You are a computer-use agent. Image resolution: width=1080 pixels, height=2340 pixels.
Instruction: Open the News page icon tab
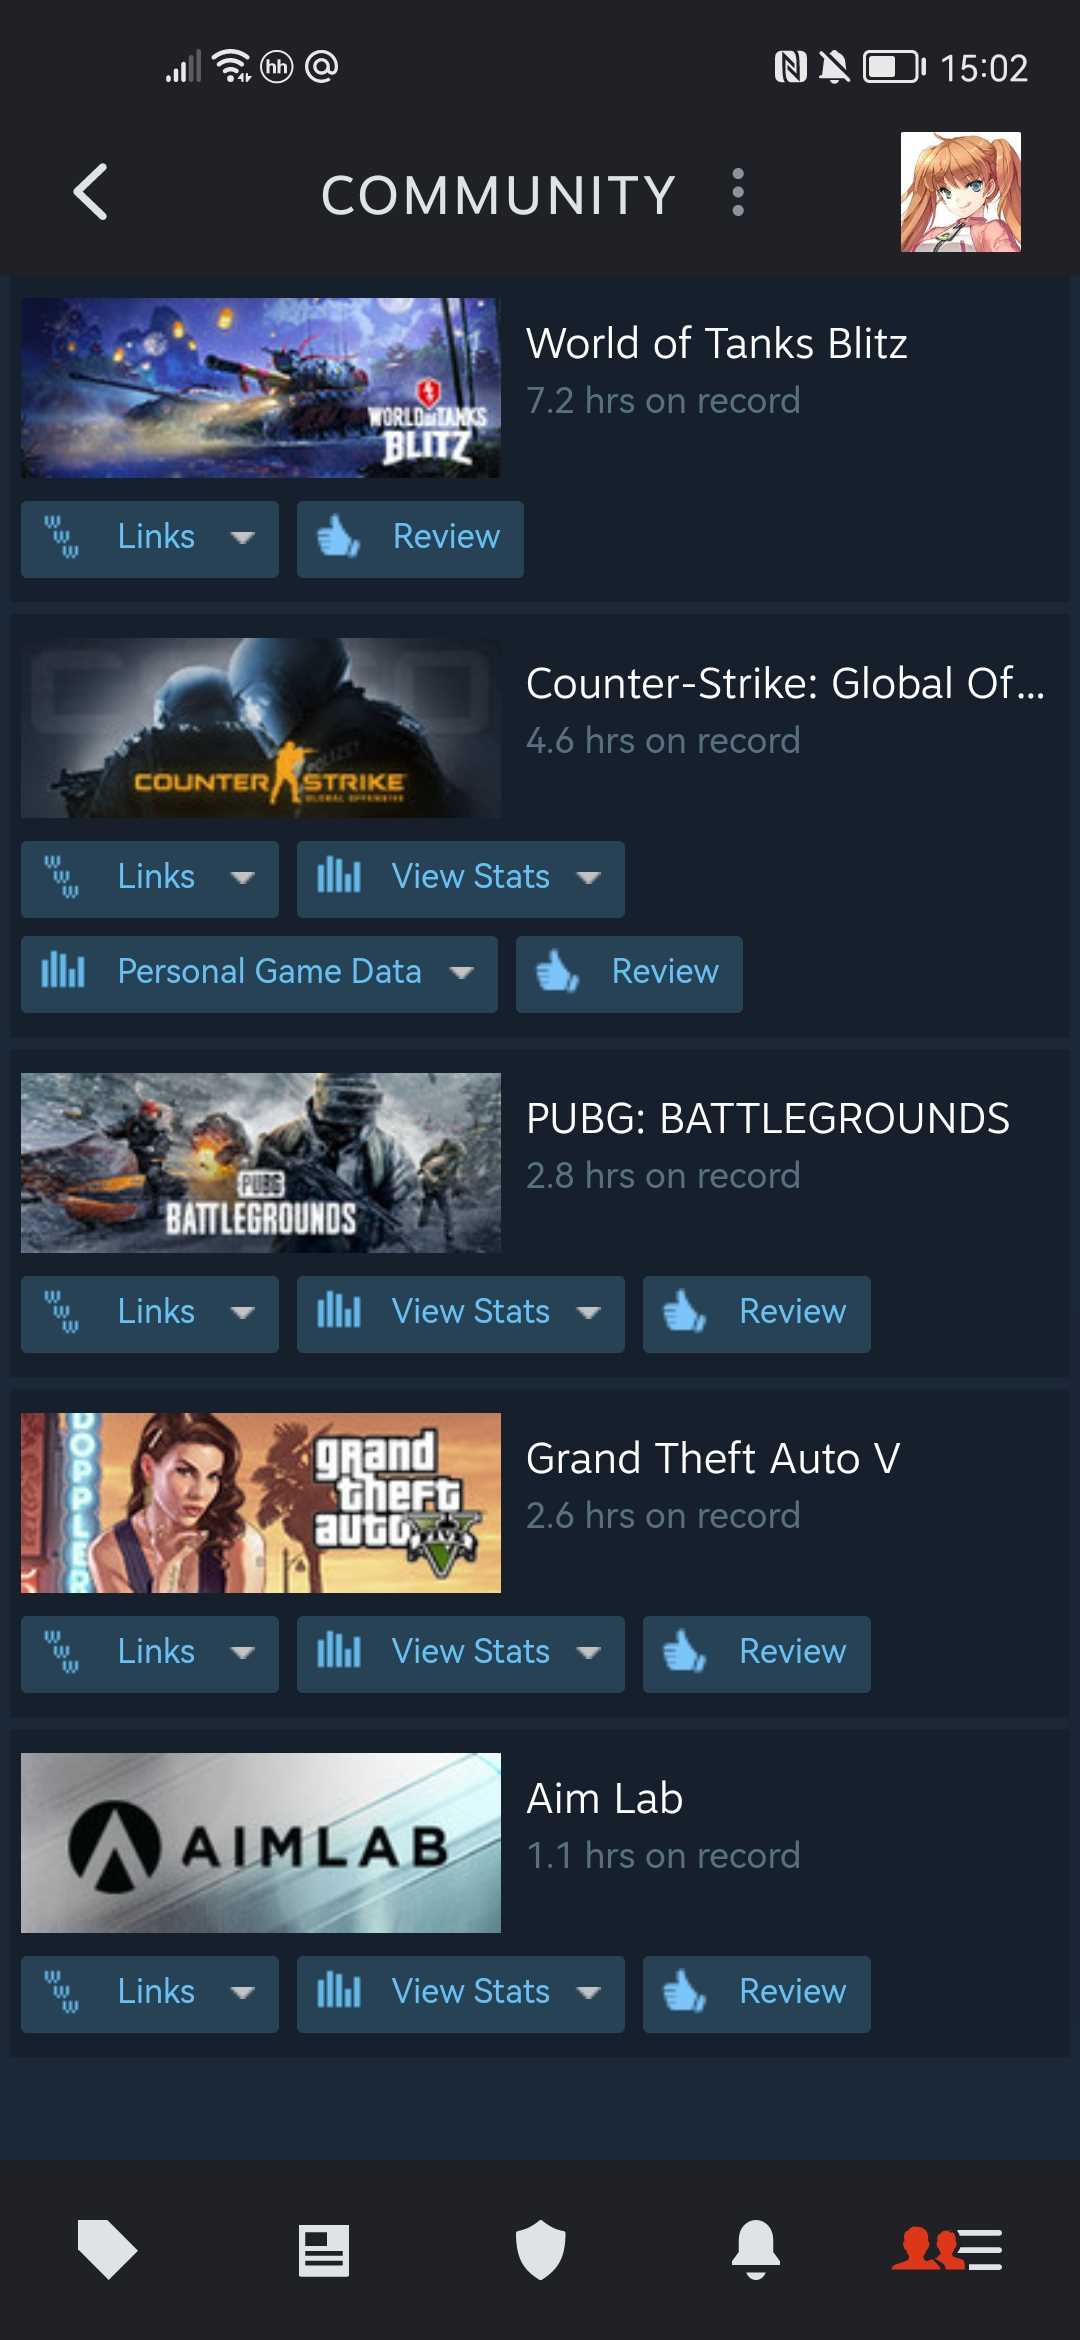point(324,2250)
